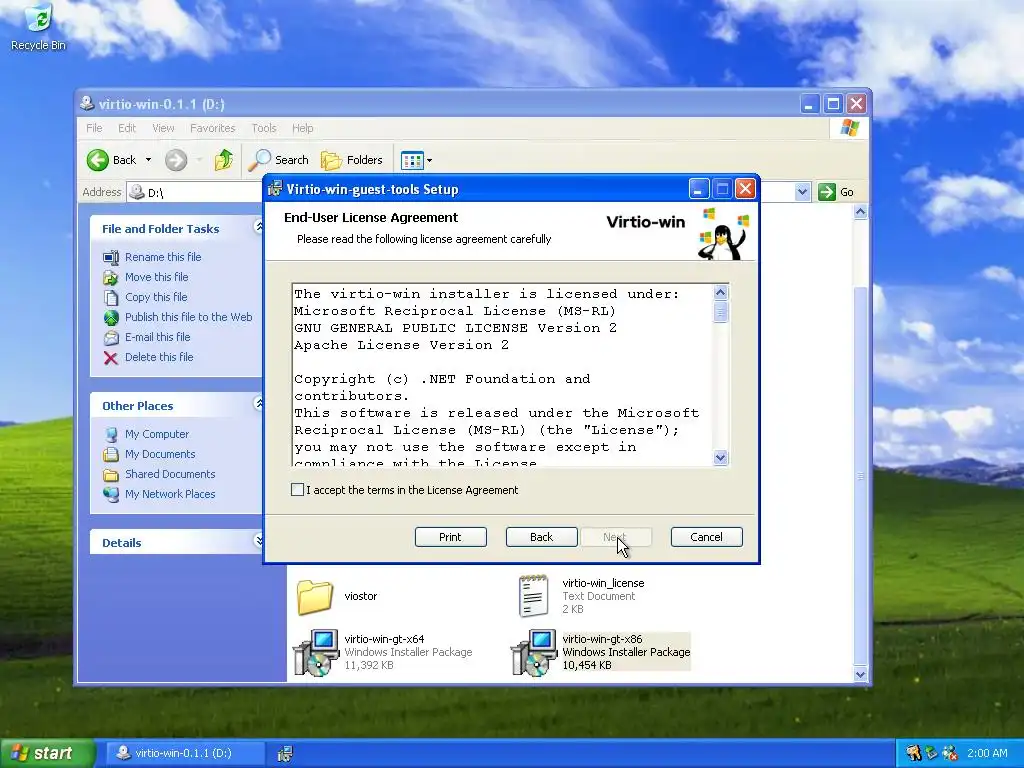Image resolution: width=1024 pixels, height=768 pixels.
Task: Open the View menu in Explorer
Action: (163, 128)
